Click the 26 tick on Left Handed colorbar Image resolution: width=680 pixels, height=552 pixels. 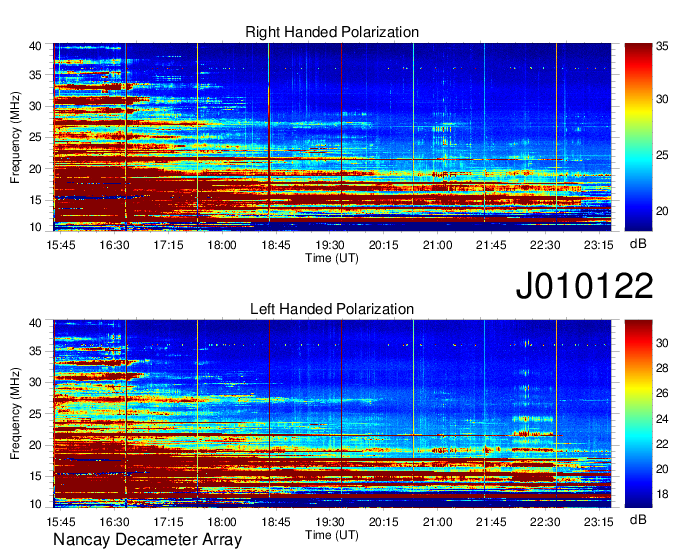click(x=662, y=393)
